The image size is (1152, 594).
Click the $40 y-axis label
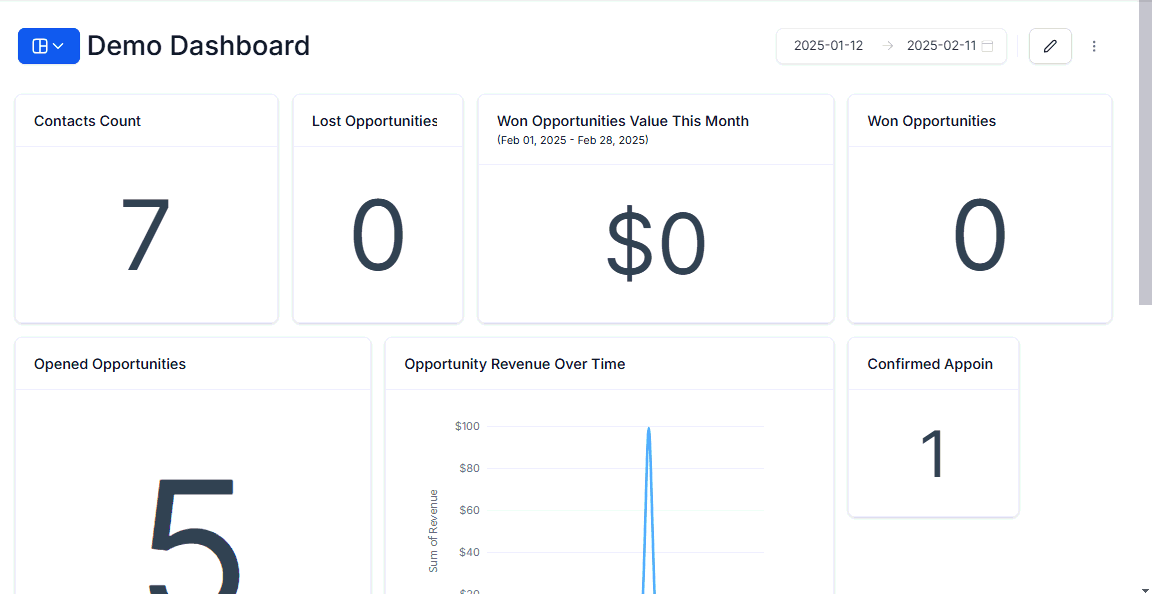(x=469, y=552)
